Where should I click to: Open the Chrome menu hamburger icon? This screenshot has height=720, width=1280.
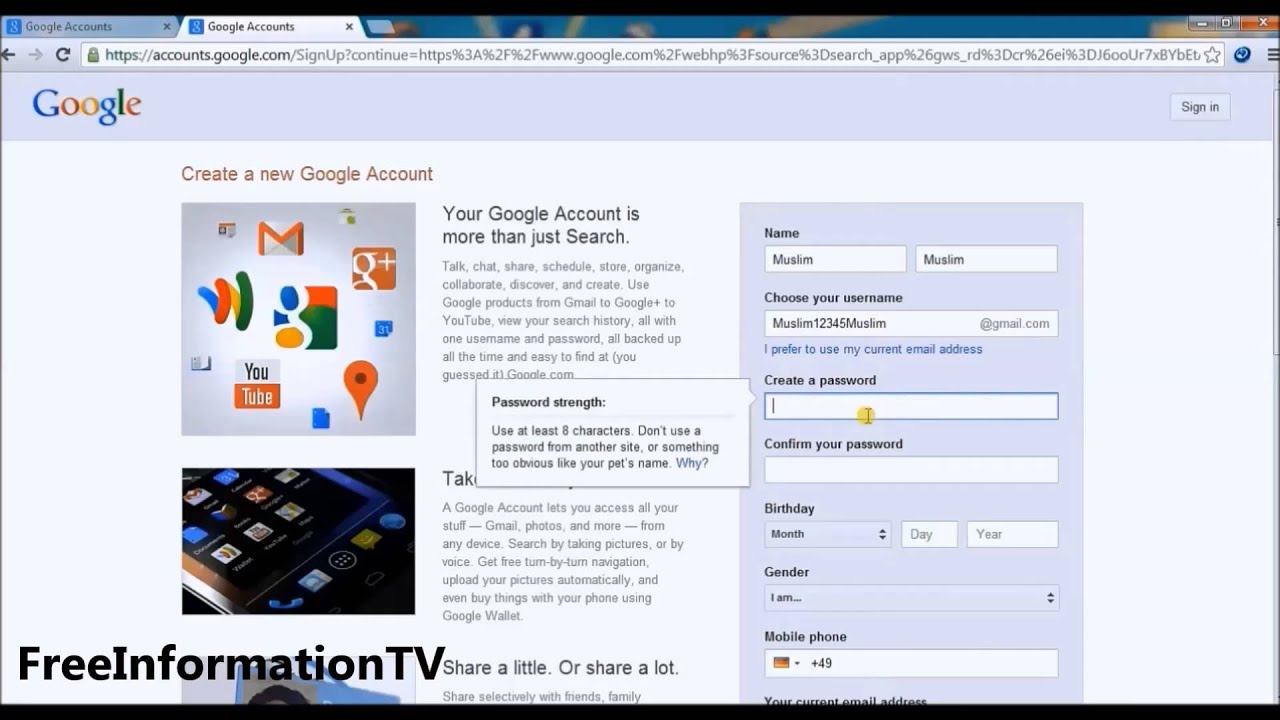pyautogui.click(x=1272, y=55)
